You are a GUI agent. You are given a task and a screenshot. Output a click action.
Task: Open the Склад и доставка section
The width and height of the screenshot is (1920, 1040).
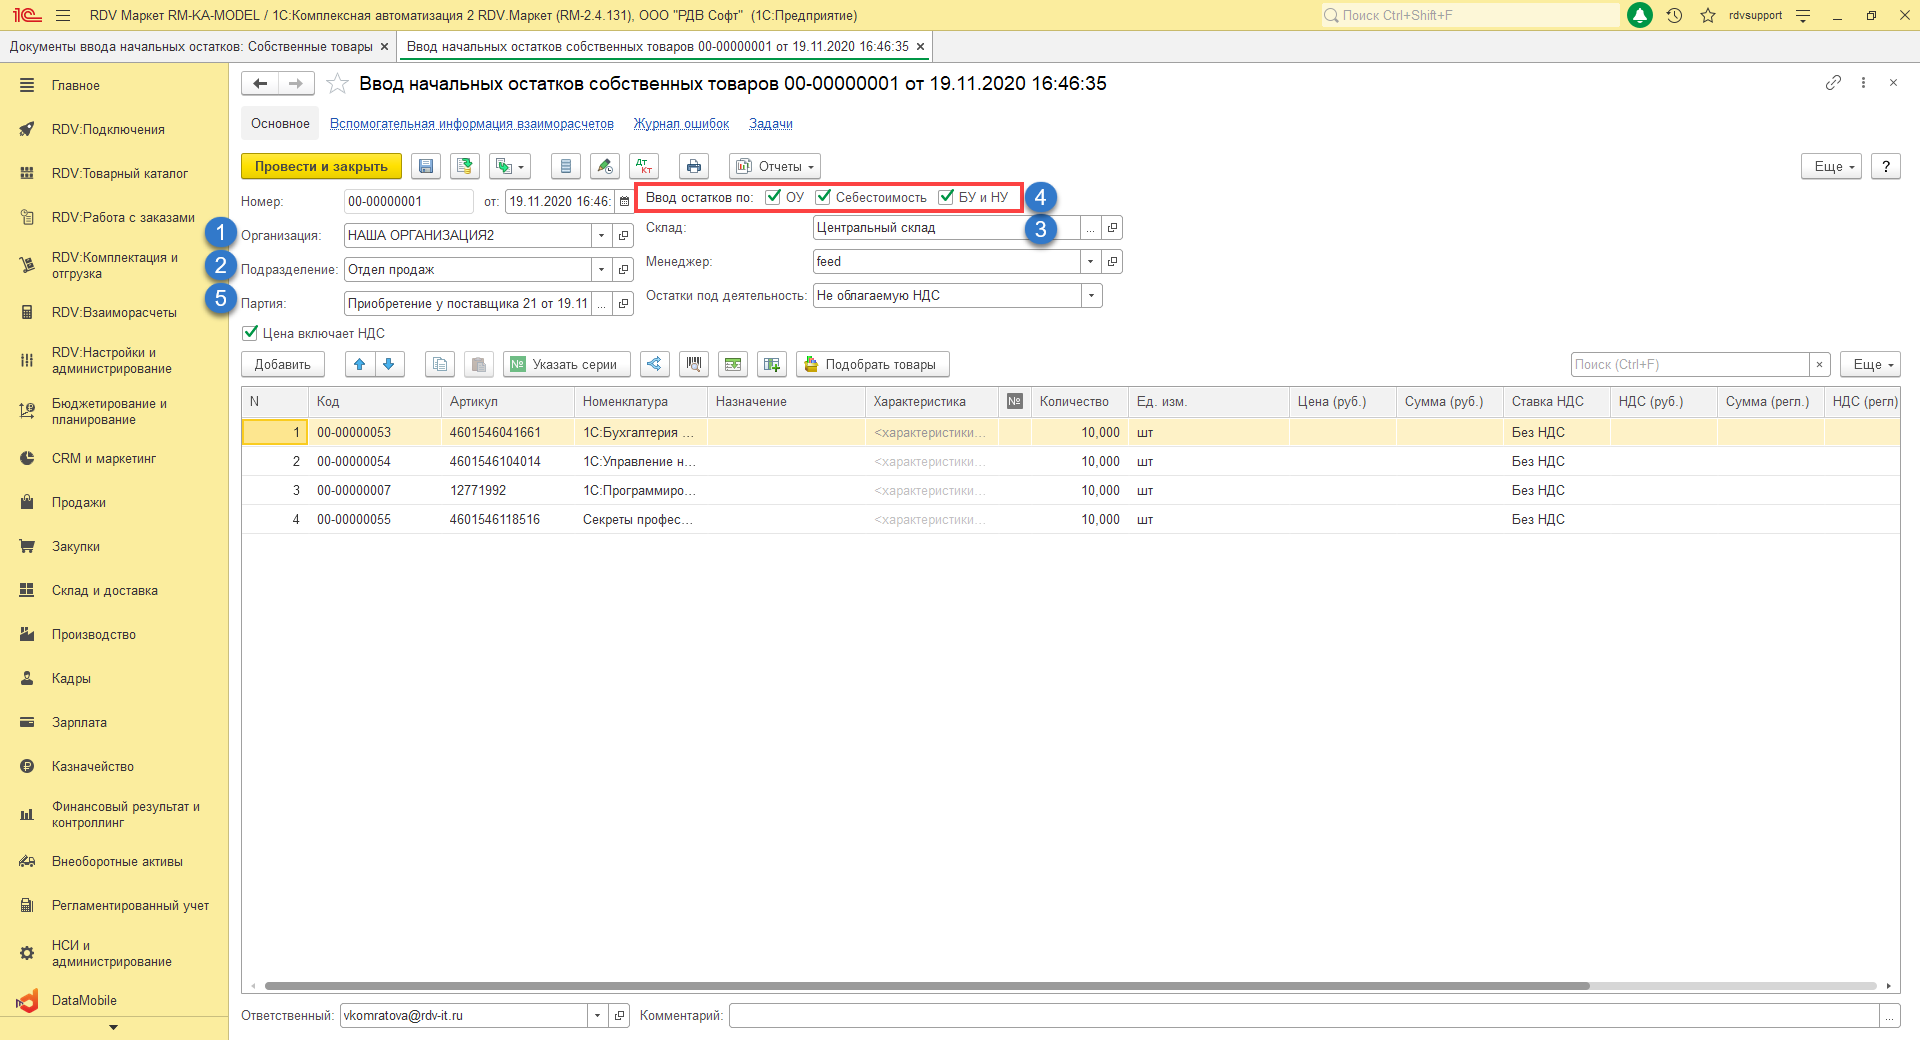click(x=104, y=591)
